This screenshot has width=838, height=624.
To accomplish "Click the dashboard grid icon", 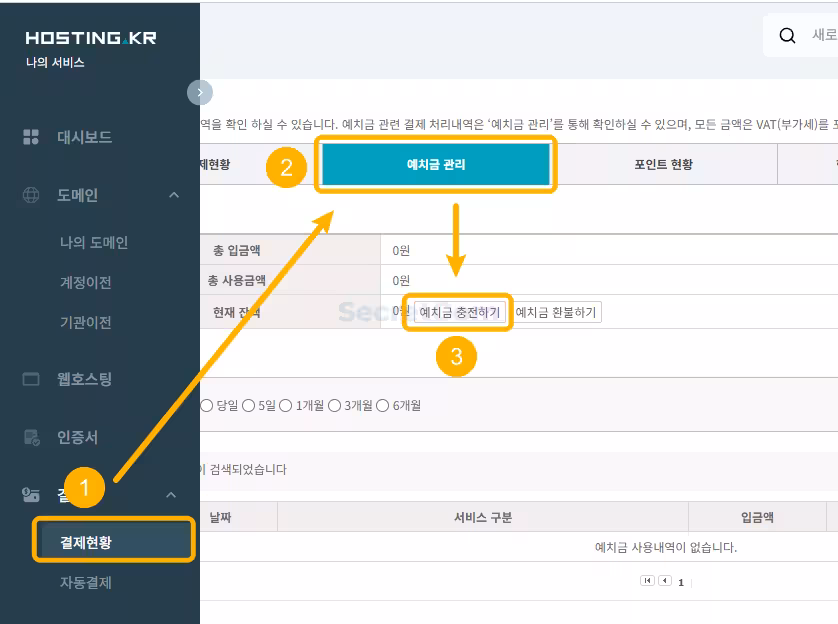I will click(31, 137).
